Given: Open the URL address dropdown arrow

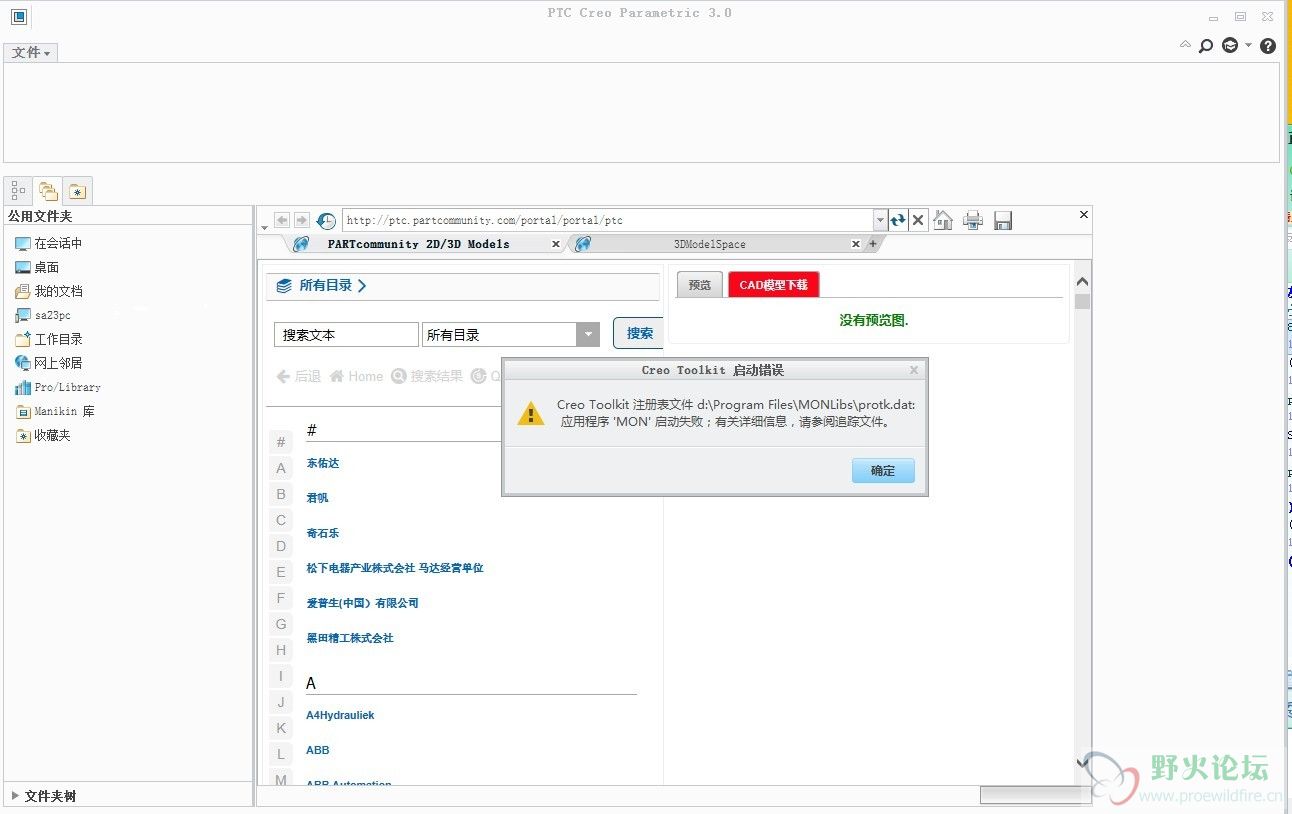Looking at the screenshot, I should pos(880,220).
